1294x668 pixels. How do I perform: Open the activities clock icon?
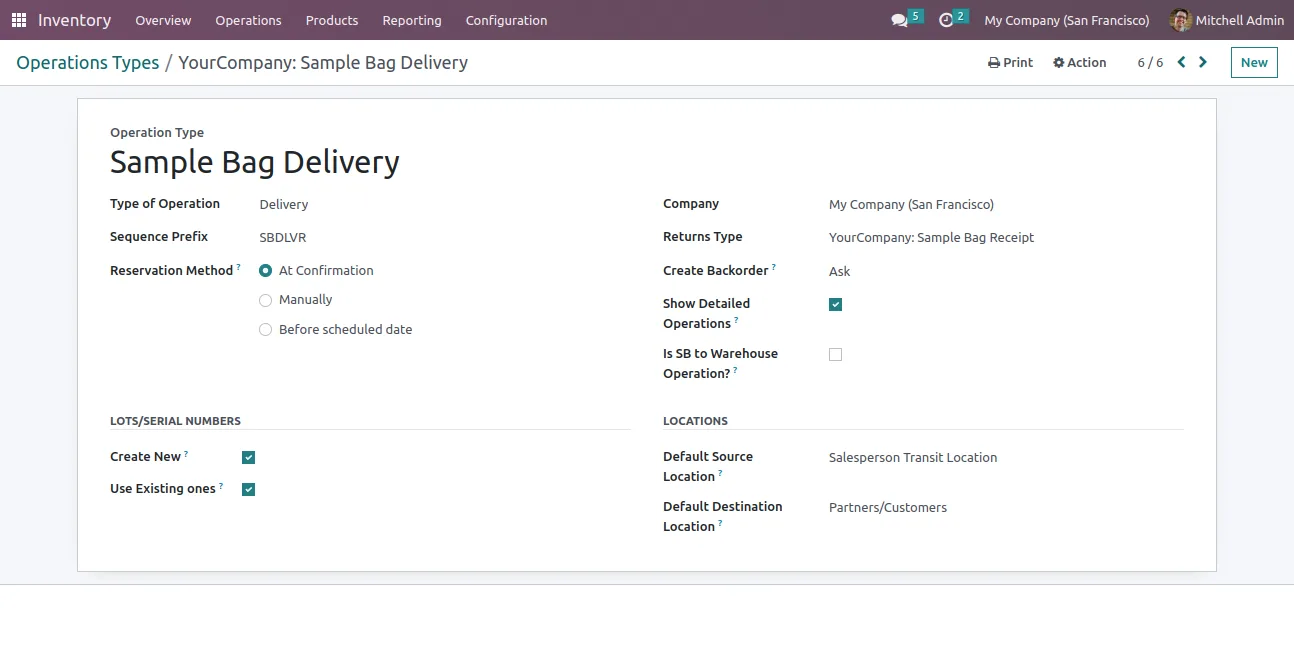946,20
